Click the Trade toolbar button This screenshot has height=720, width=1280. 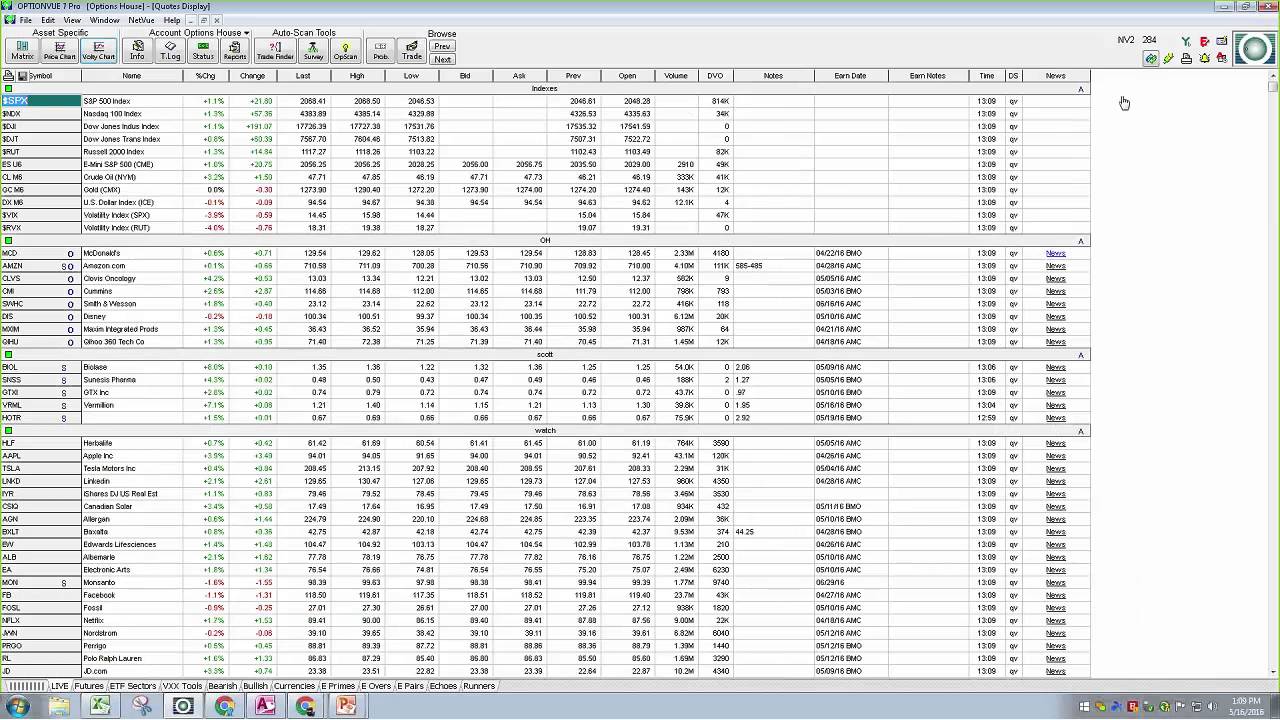(x=411, y=50)
